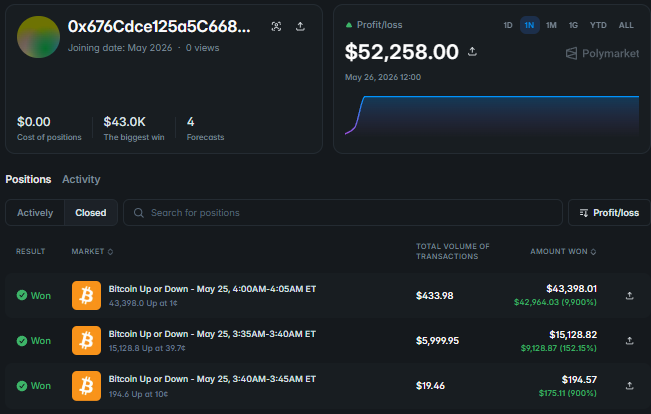651x414 pixels.
Task: Click the '0 views' text
Action: 202,48
